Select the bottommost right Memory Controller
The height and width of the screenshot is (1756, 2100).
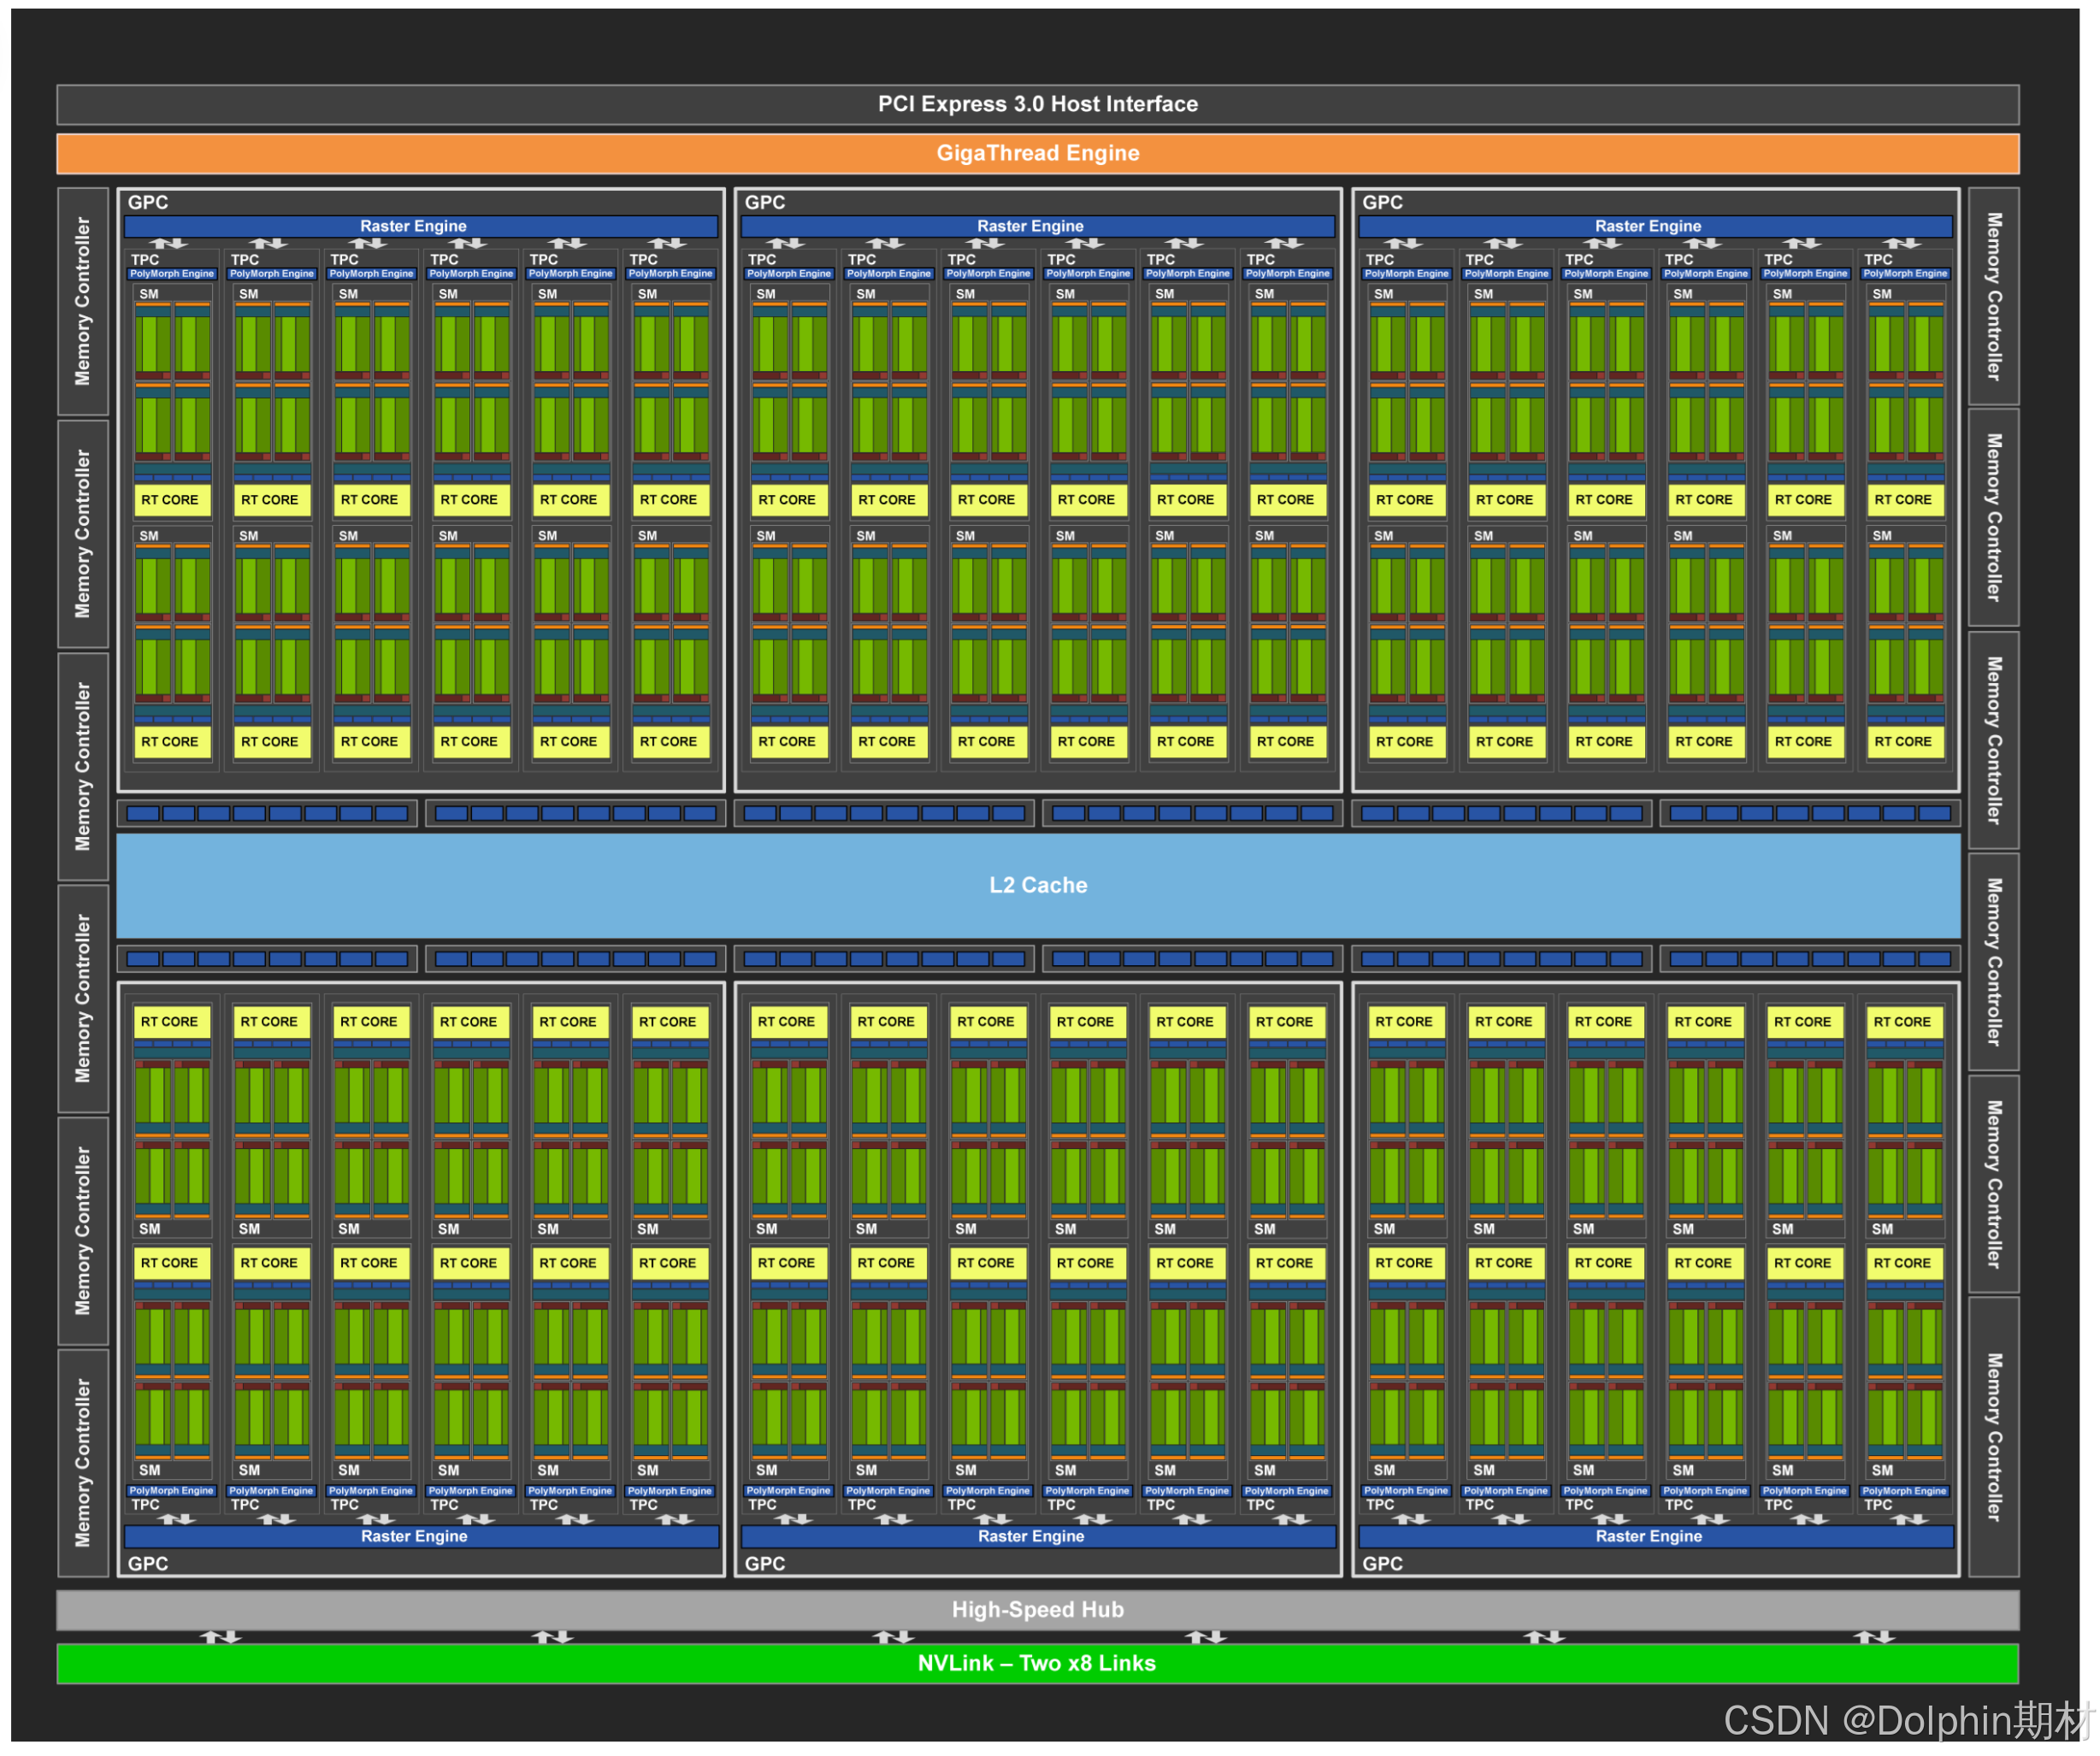coord(1993,1437)
